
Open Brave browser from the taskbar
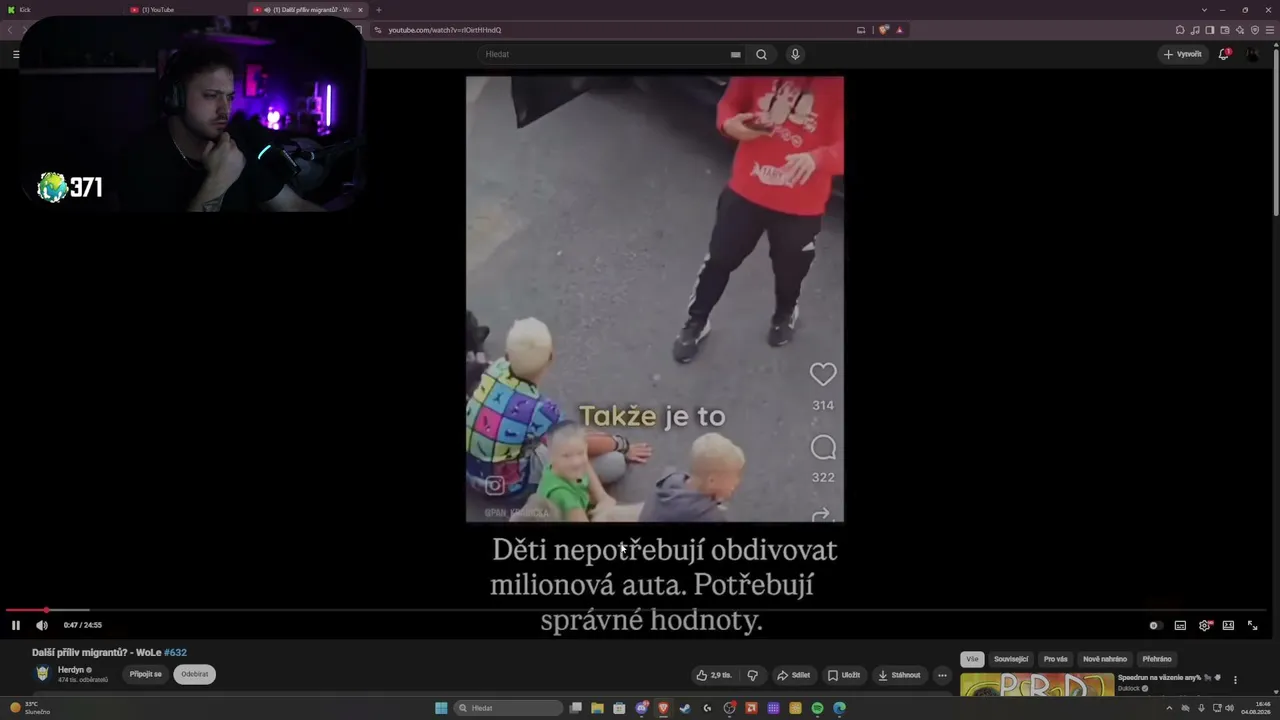coord(663,708)
